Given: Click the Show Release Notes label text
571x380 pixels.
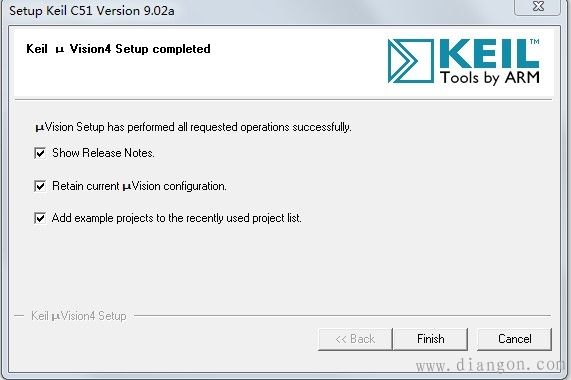Looking at the screenshot, I should point(103,153).
